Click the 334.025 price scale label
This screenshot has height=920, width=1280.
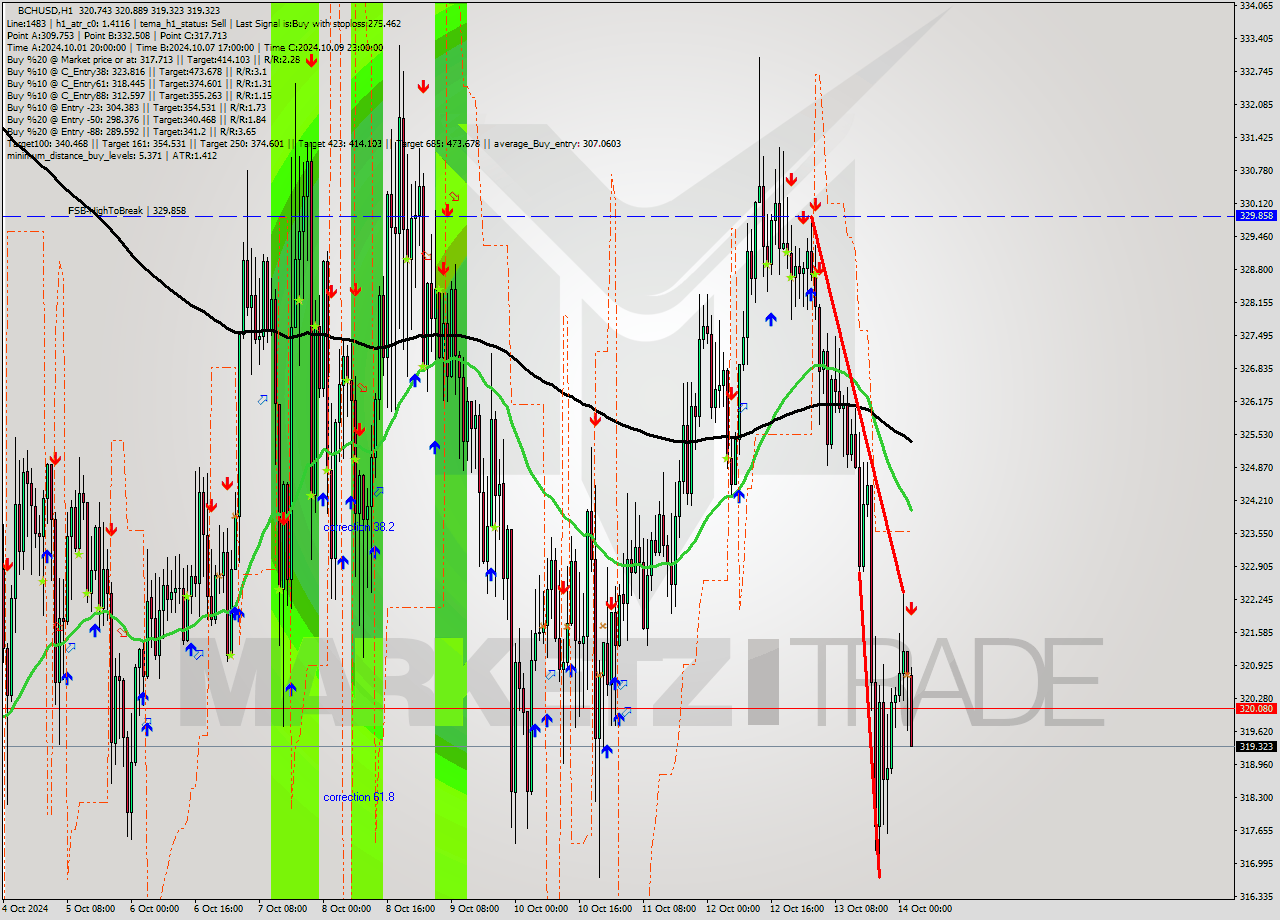[1256, 5]
